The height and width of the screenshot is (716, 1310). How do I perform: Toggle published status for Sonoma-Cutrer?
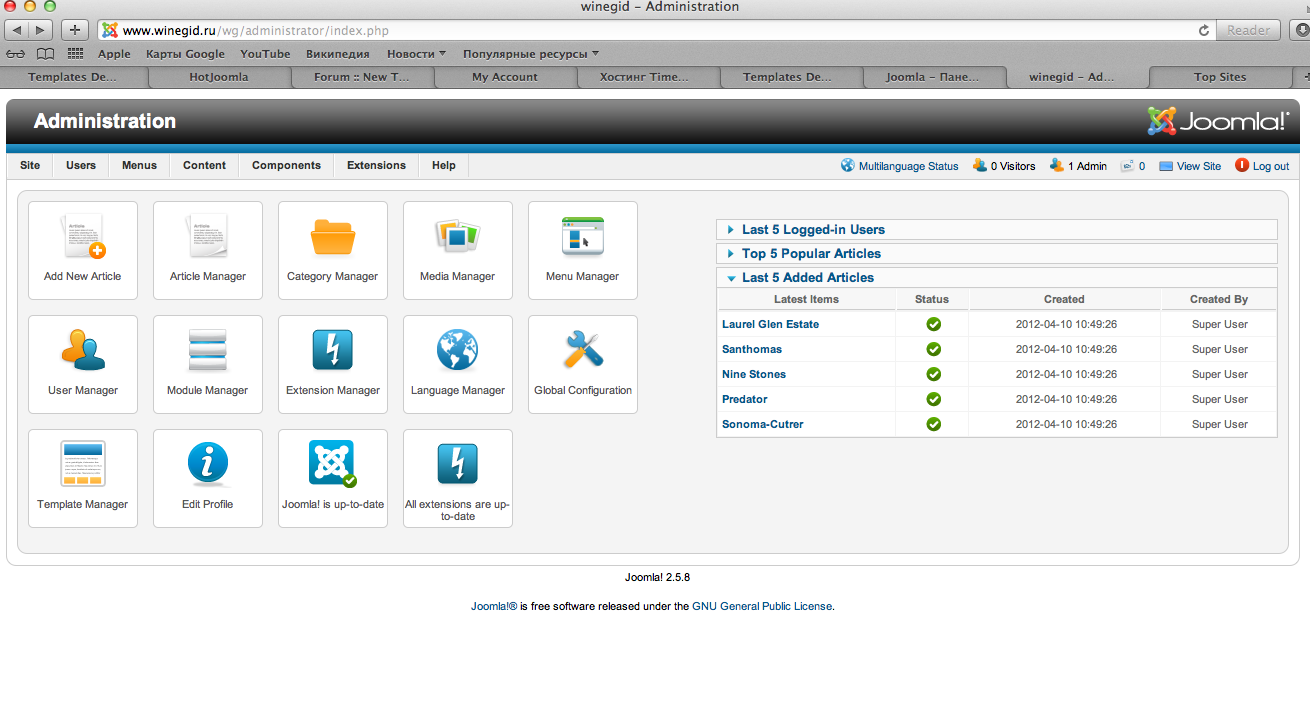tap(933, 424)
